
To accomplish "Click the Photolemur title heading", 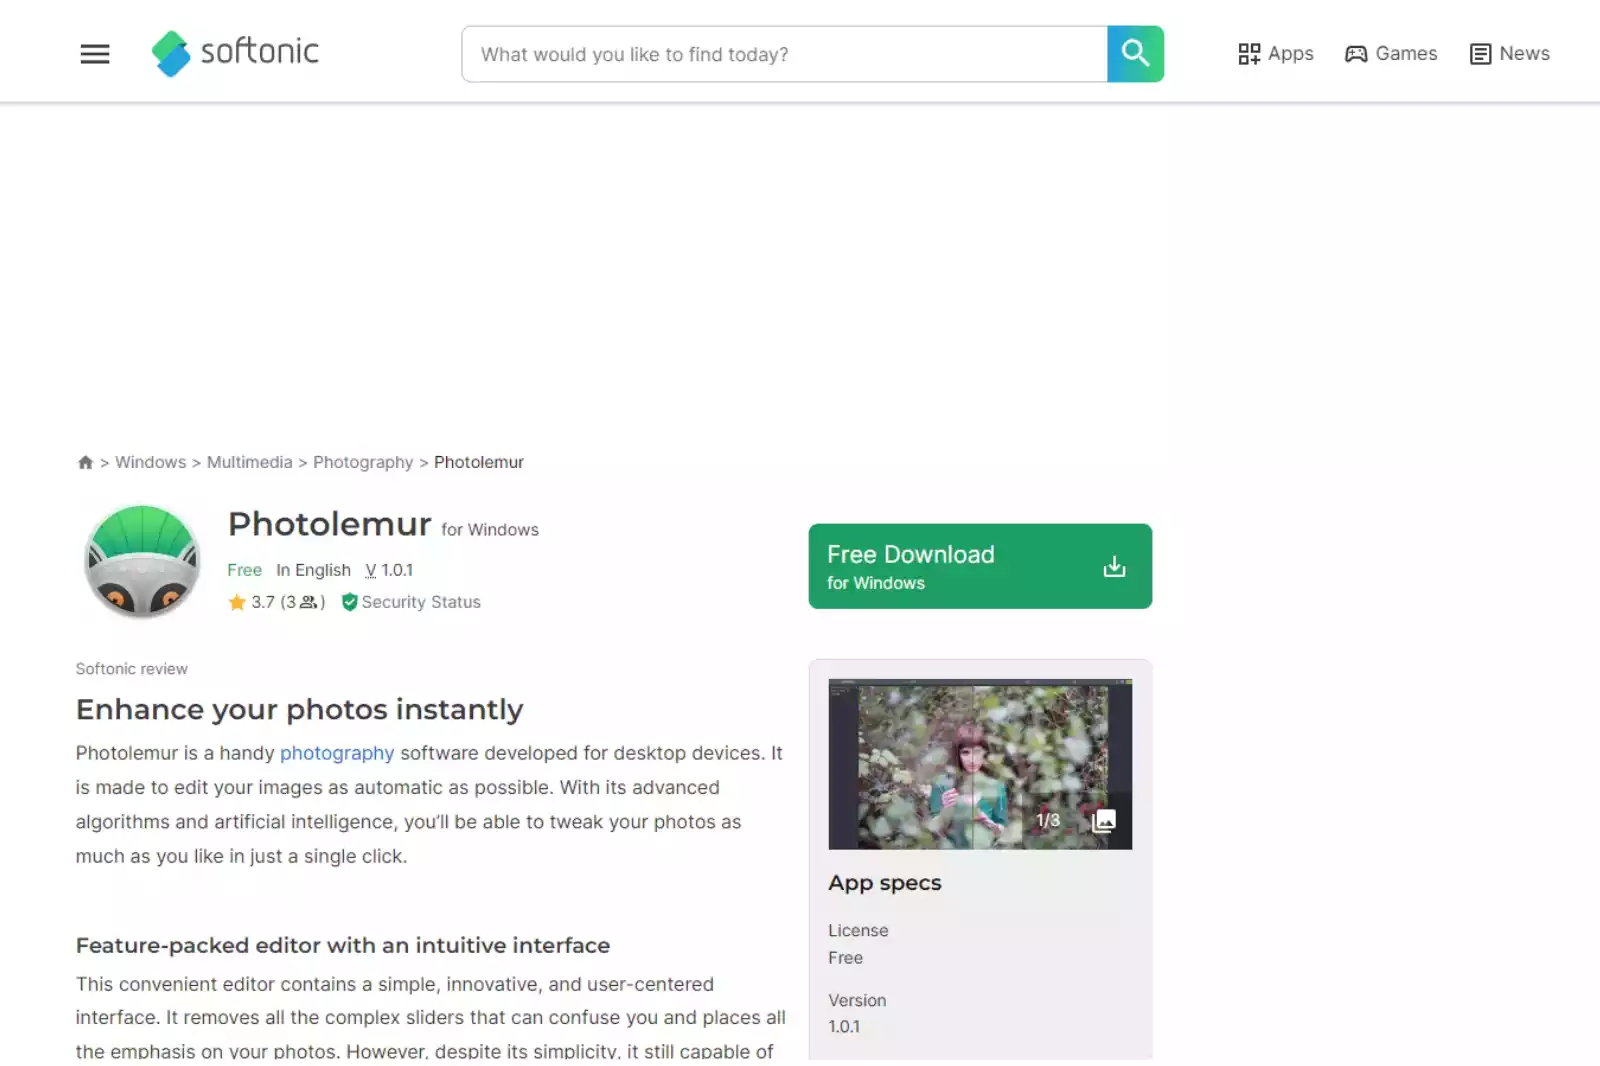I will pos(330,524).
